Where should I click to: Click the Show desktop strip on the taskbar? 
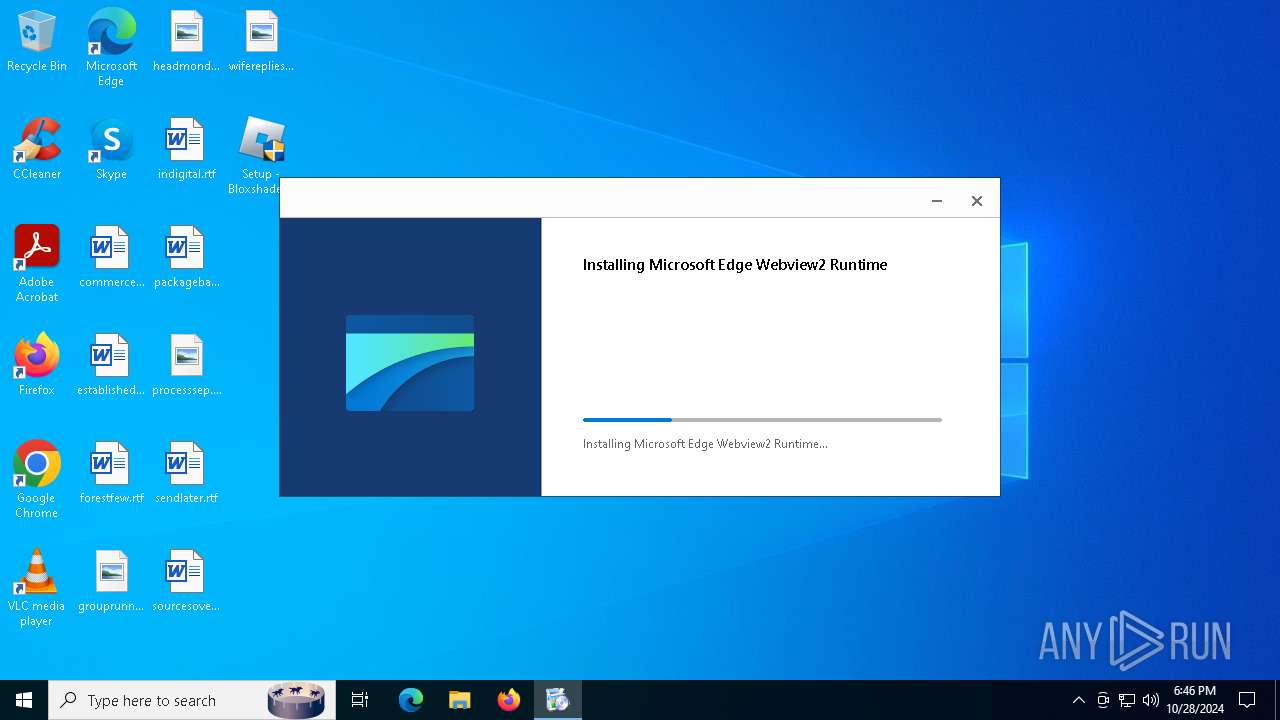(1277, 700)
